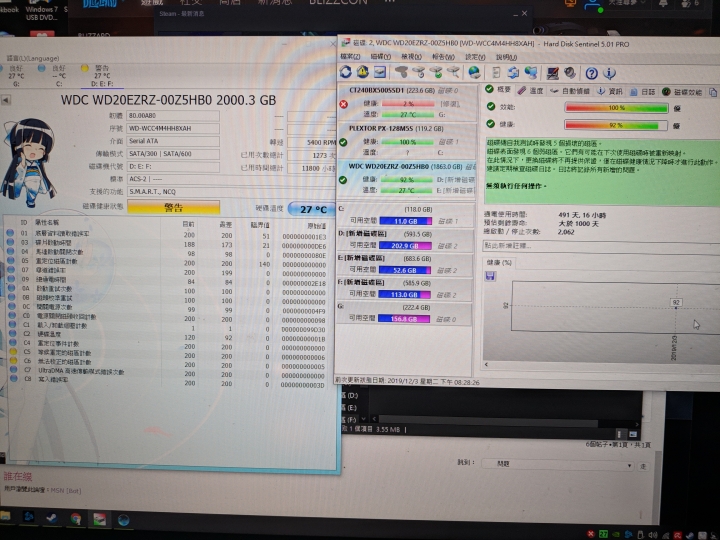Click the green 27 temperature tray icon
This screenshot has height=540, width=720.
(x=603, y=534)
